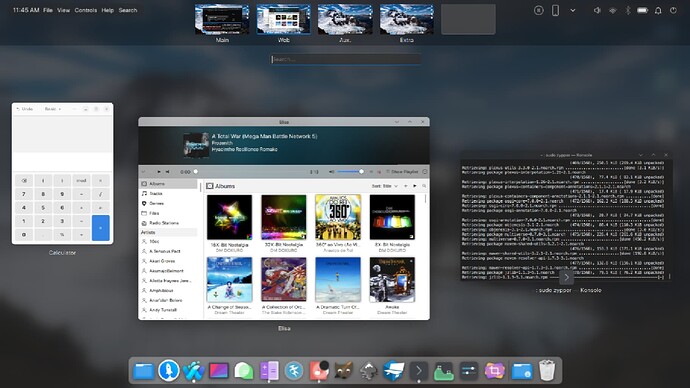Image resolution: width=690 pixels, height=388 pixels.
Task: Open the Sort: Title dropdown in Elisa
Action: [x=385, y=186]
